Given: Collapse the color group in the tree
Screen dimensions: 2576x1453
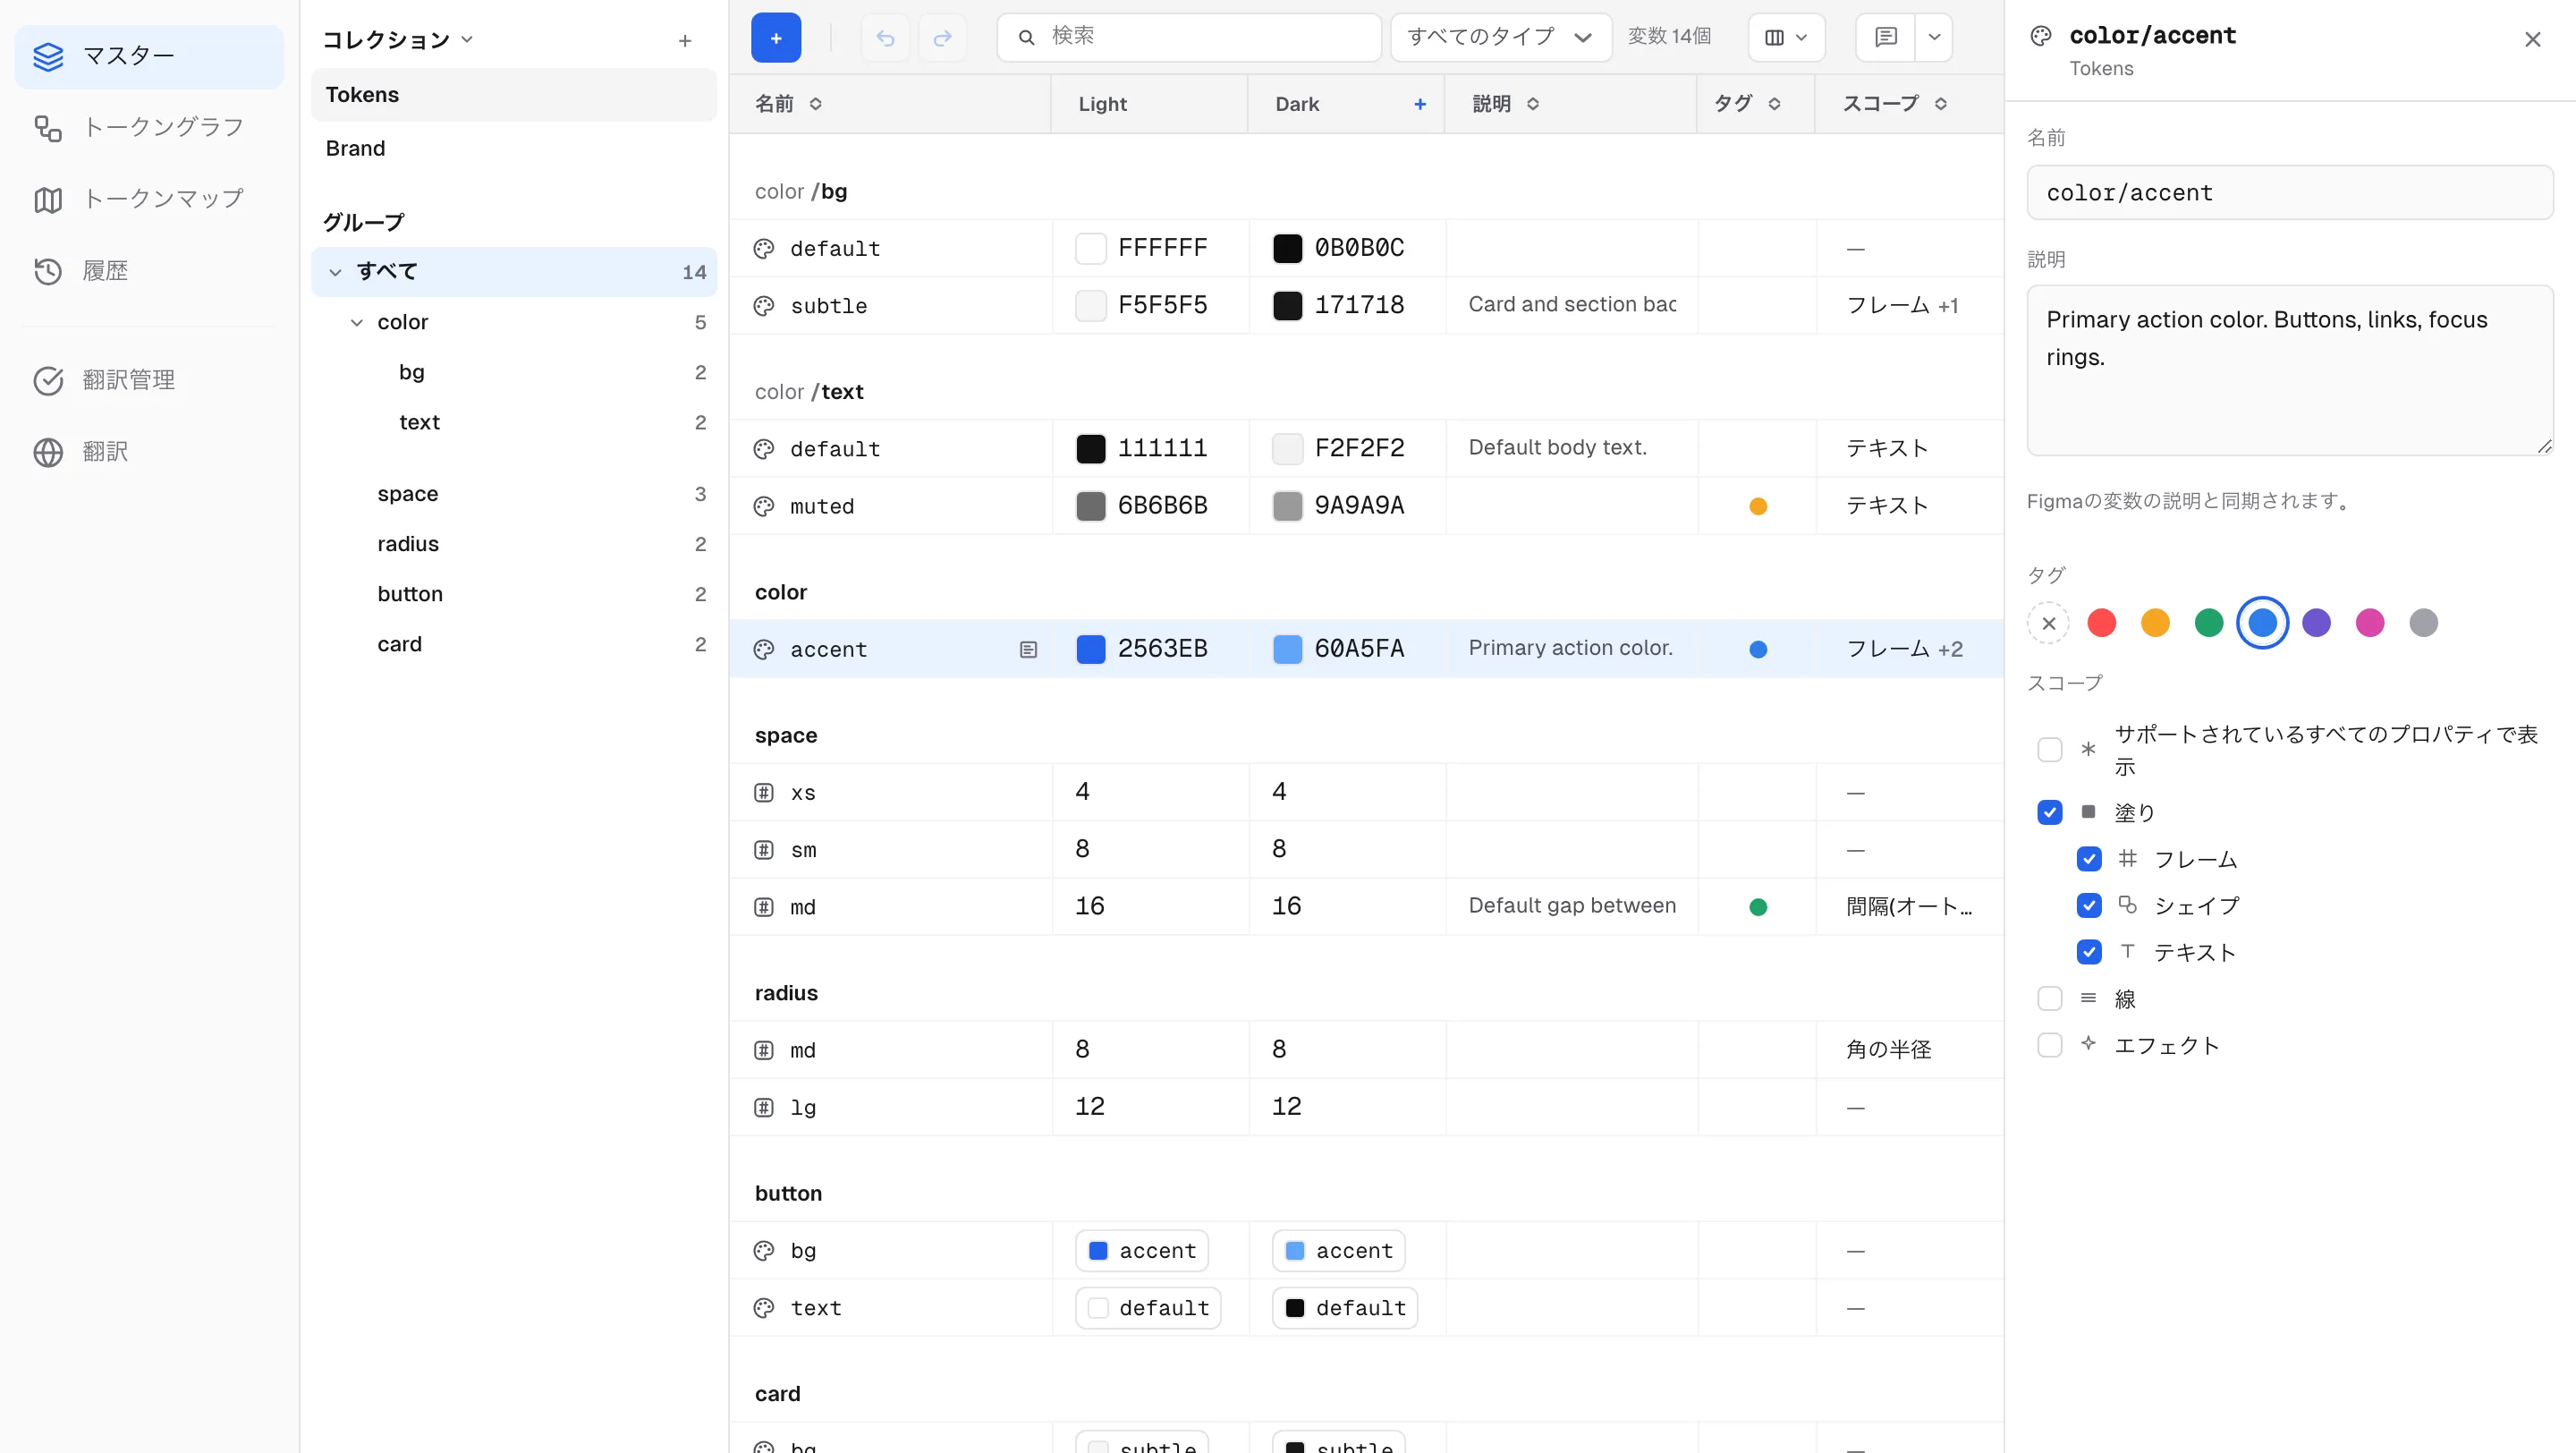Looking at the screenshot, I should [x=357, y=322].
